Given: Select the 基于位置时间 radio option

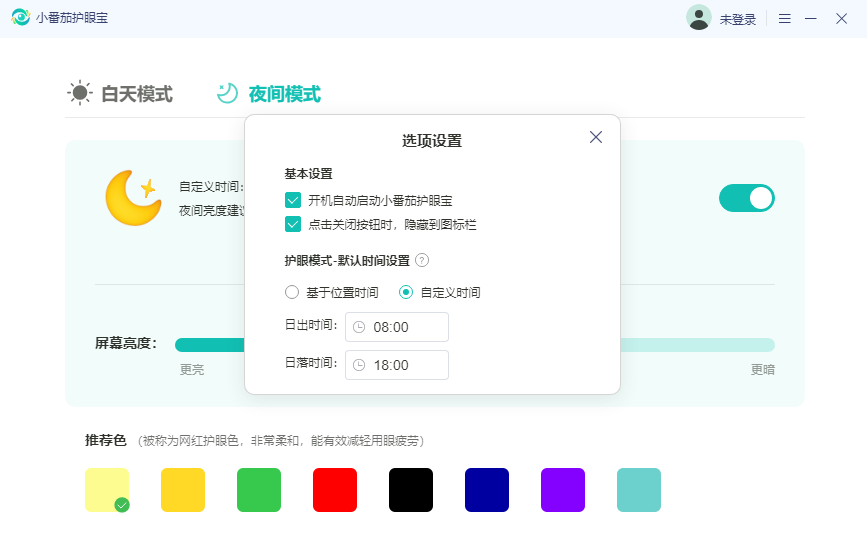Looking at the screenshot, I should tap(292, 293).
